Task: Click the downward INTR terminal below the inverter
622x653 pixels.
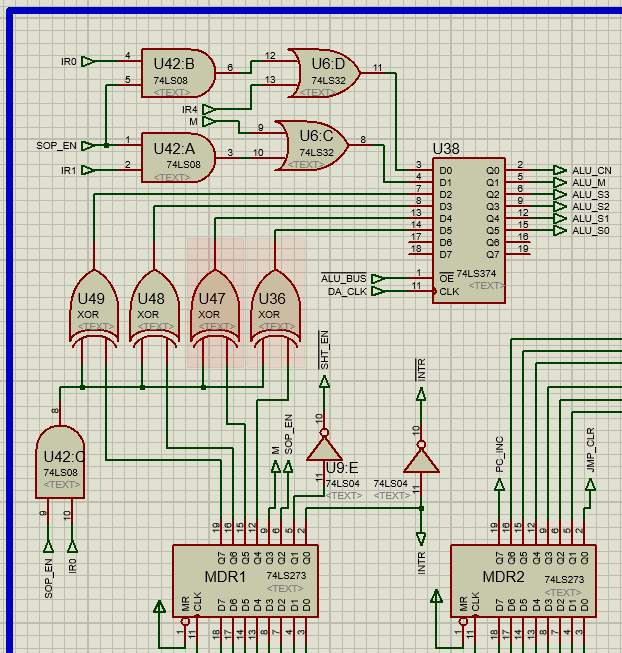Action: pyautogui.click(x=421, y=538)
